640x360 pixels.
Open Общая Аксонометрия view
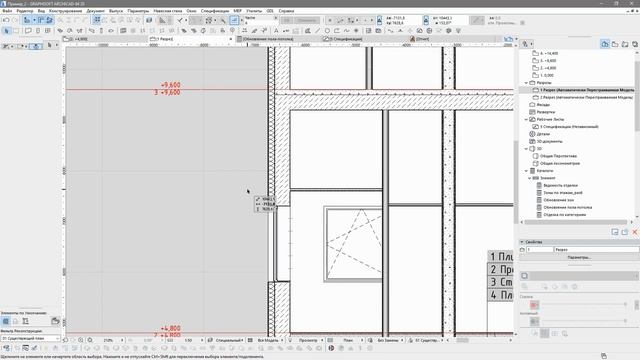click(x=556, y=164)
